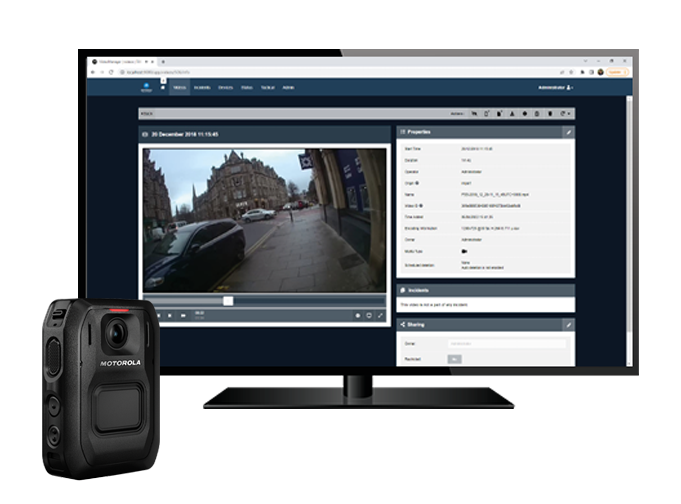Click the street video preview frame
The width and height of the screenshot is (681, 504).
click(x=264, y=218)
